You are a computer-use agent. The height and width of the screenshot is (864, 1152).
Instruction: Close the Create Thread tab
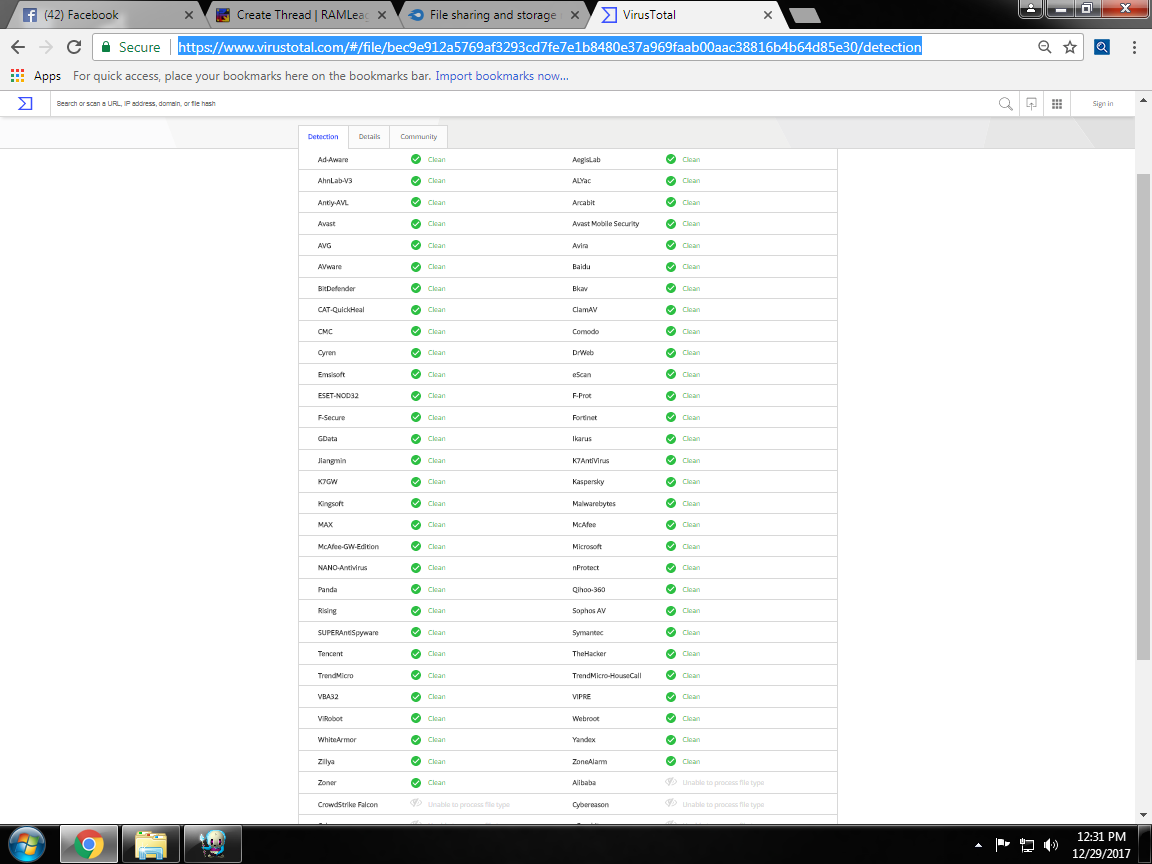click(382, 15)
